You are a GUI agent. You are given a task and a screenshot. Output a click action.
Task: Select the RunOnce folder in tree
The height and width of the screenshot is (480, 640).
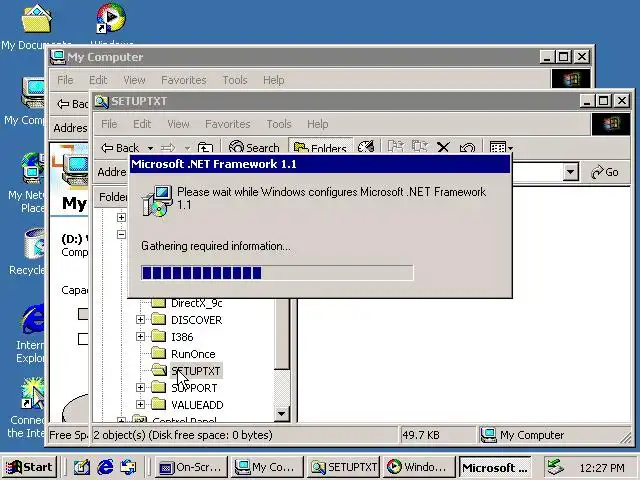pyautogui.click(x=193, y=354)
